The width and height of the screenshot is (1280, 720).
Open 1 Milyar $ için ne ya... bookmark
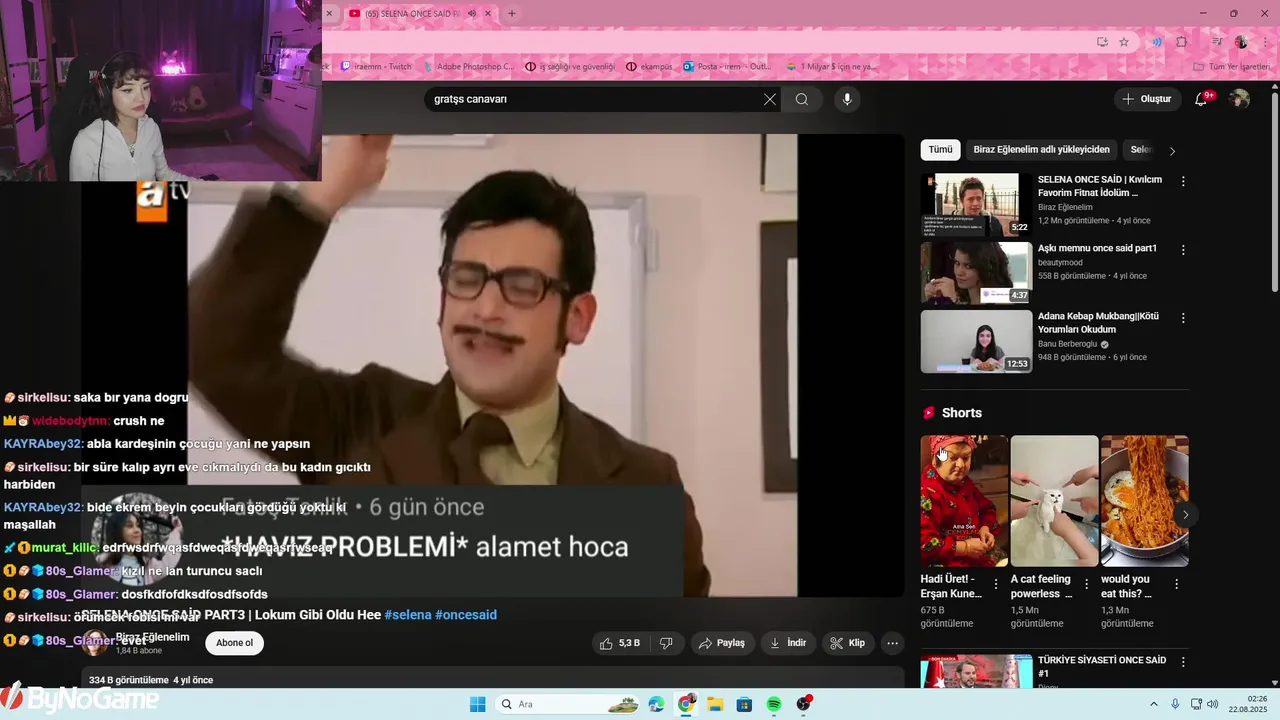pos(832,67)
